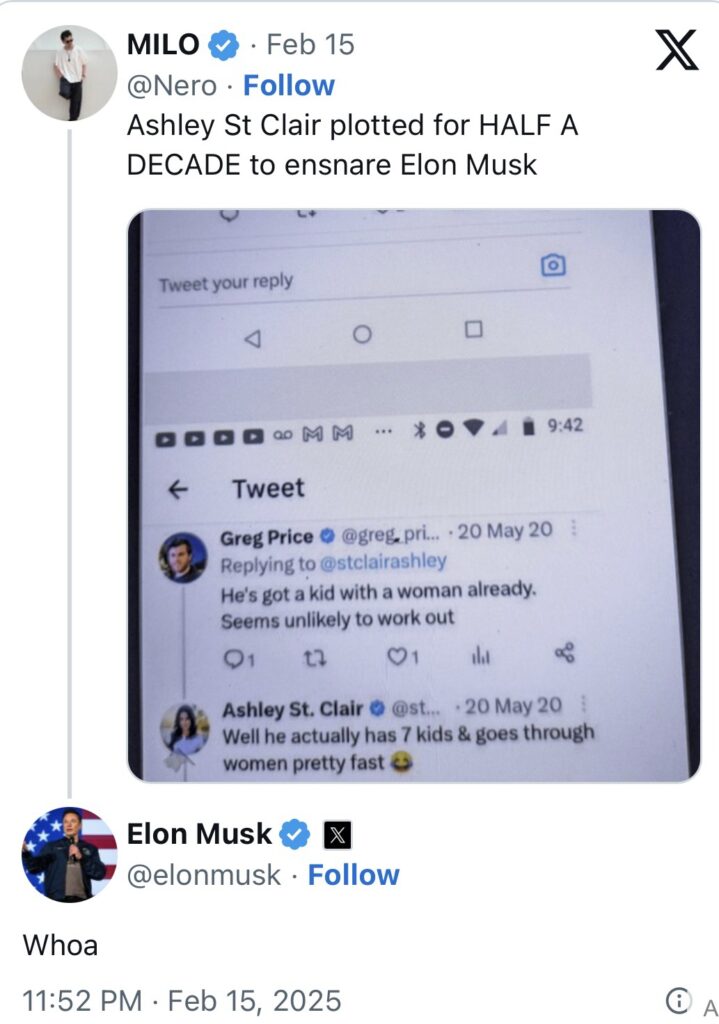This screenshot has height=1024, width=719.
Task: Open the @stclairashley mention link
Action: 383,563
